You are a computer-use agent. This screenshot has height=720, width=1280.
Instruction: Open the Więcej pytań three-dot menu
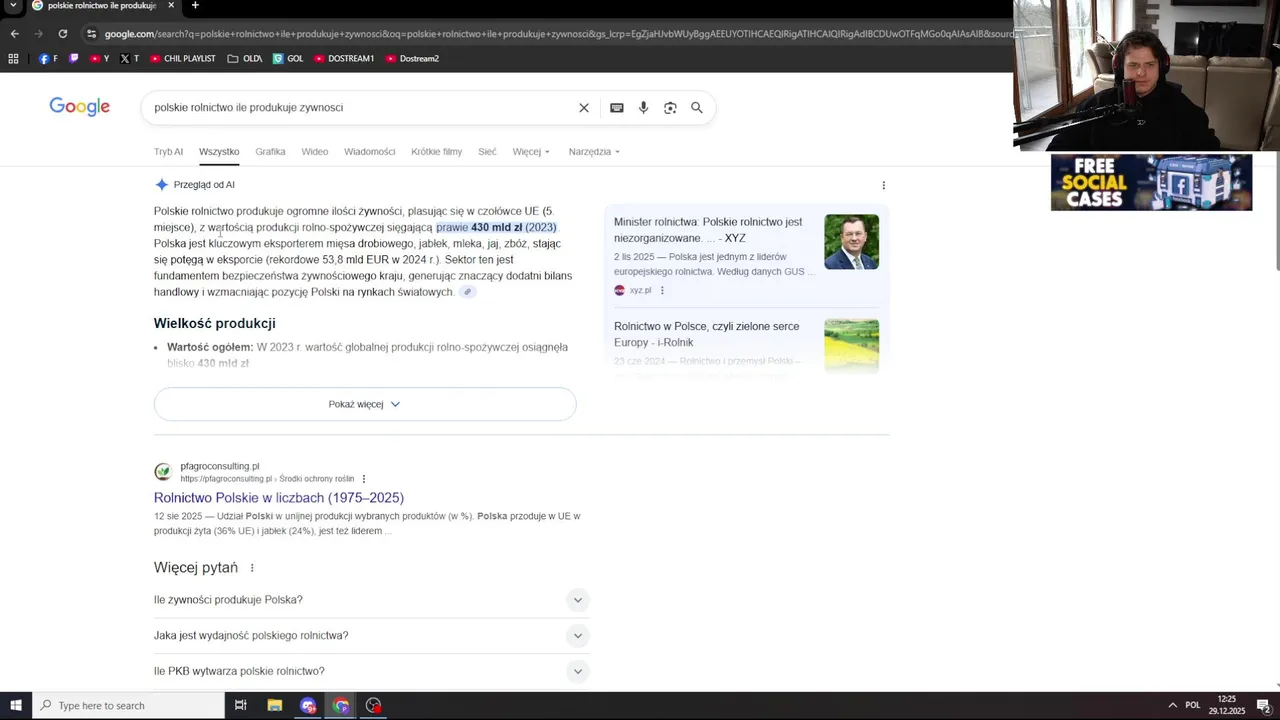point(252,568)
